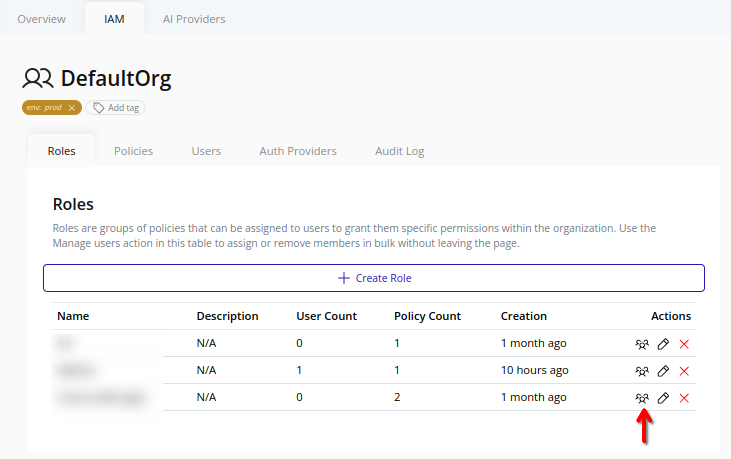The height and width of the screenshot is (459, 731).
Task: Open manage users for the 1-user role
Action: click(642, 371)
